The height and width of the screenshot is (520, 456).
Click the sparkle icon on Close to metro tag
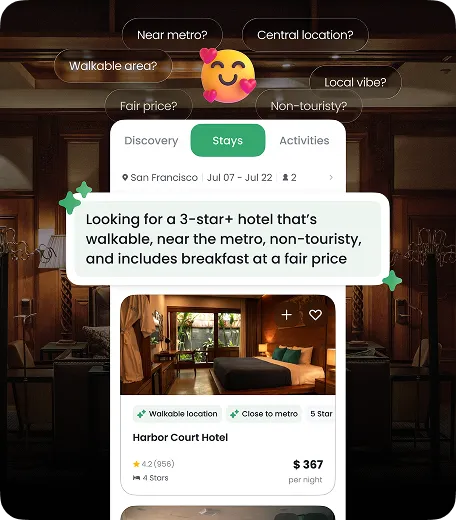(x=234, y=414)
